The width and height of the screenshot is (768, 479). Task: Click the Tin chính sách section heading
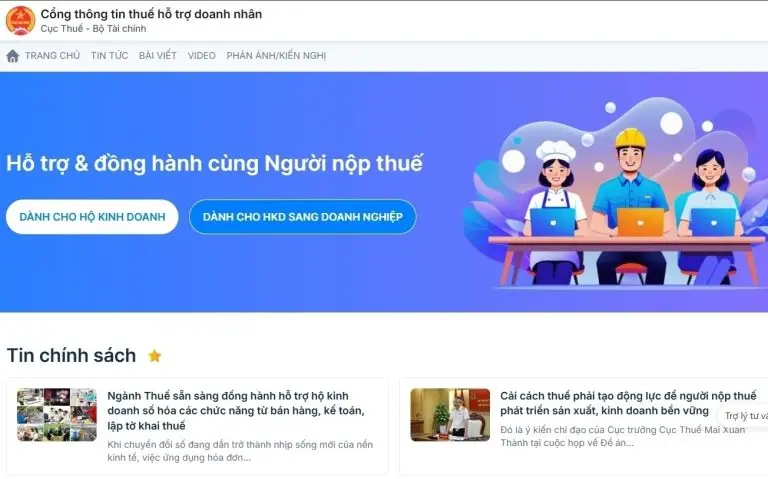coord(72,356)
